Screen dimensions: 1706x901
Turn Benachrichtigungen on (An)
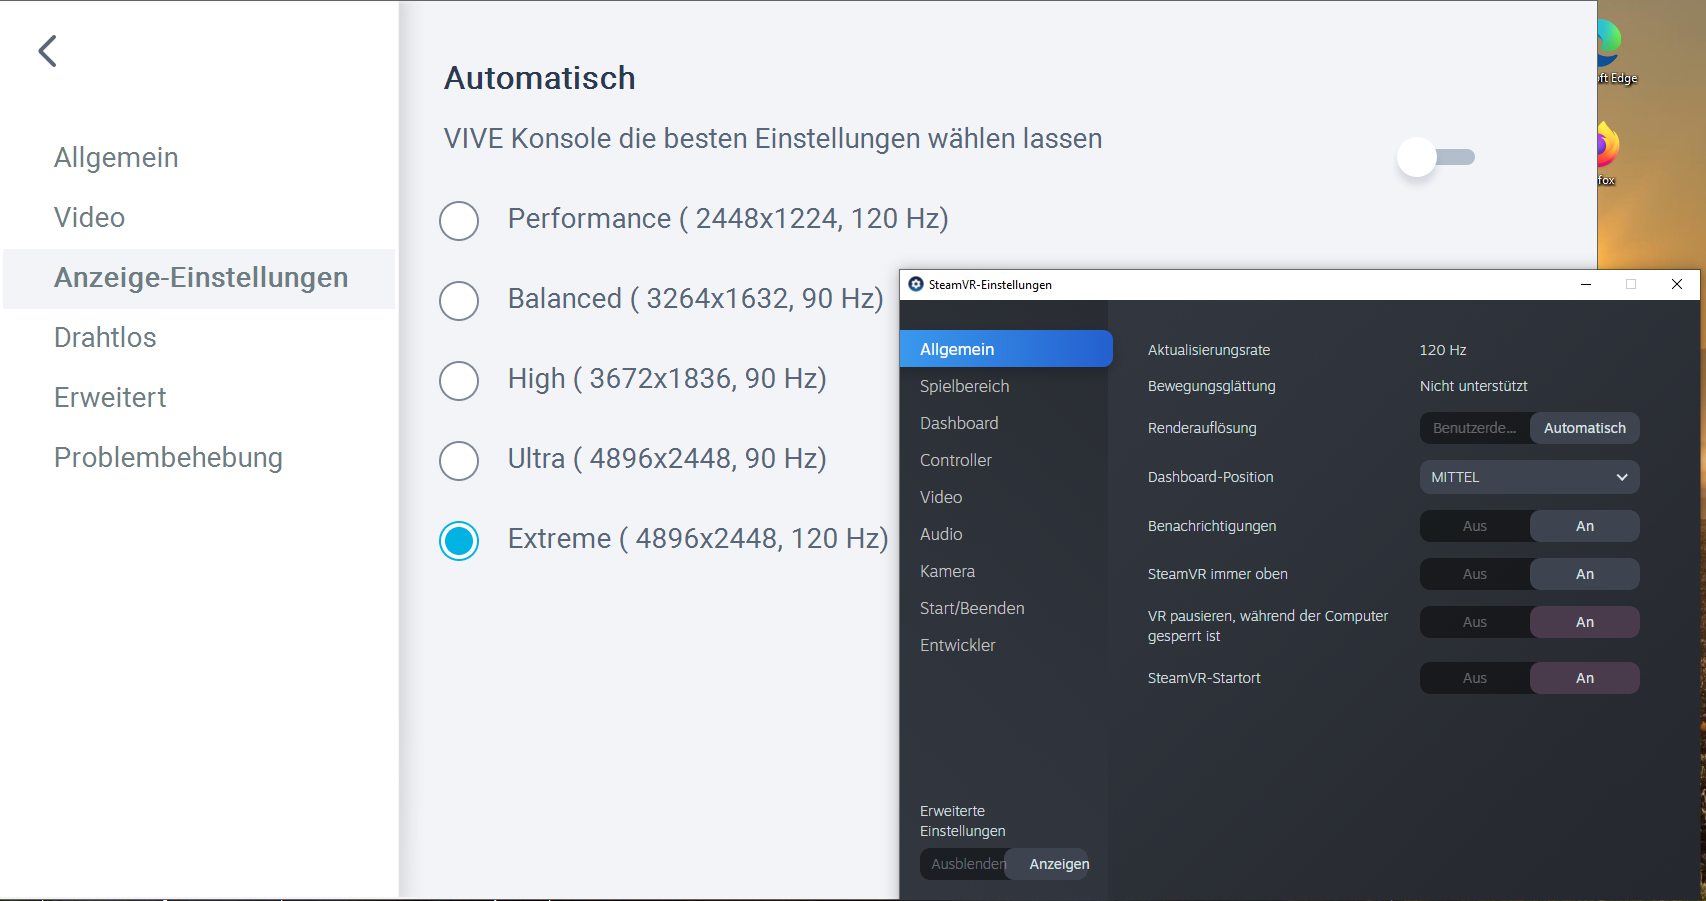pyautogui.click(x=1585, y=526)
